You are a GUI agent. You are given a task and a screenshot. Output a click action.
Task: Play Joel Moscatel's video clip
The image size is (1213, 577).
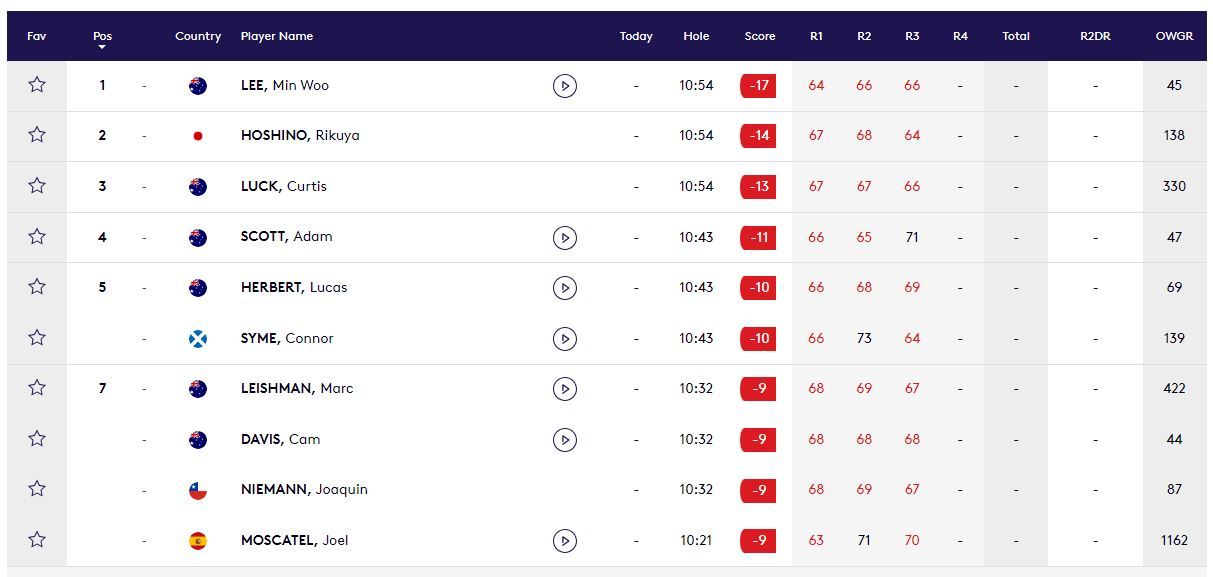(564, 541)
